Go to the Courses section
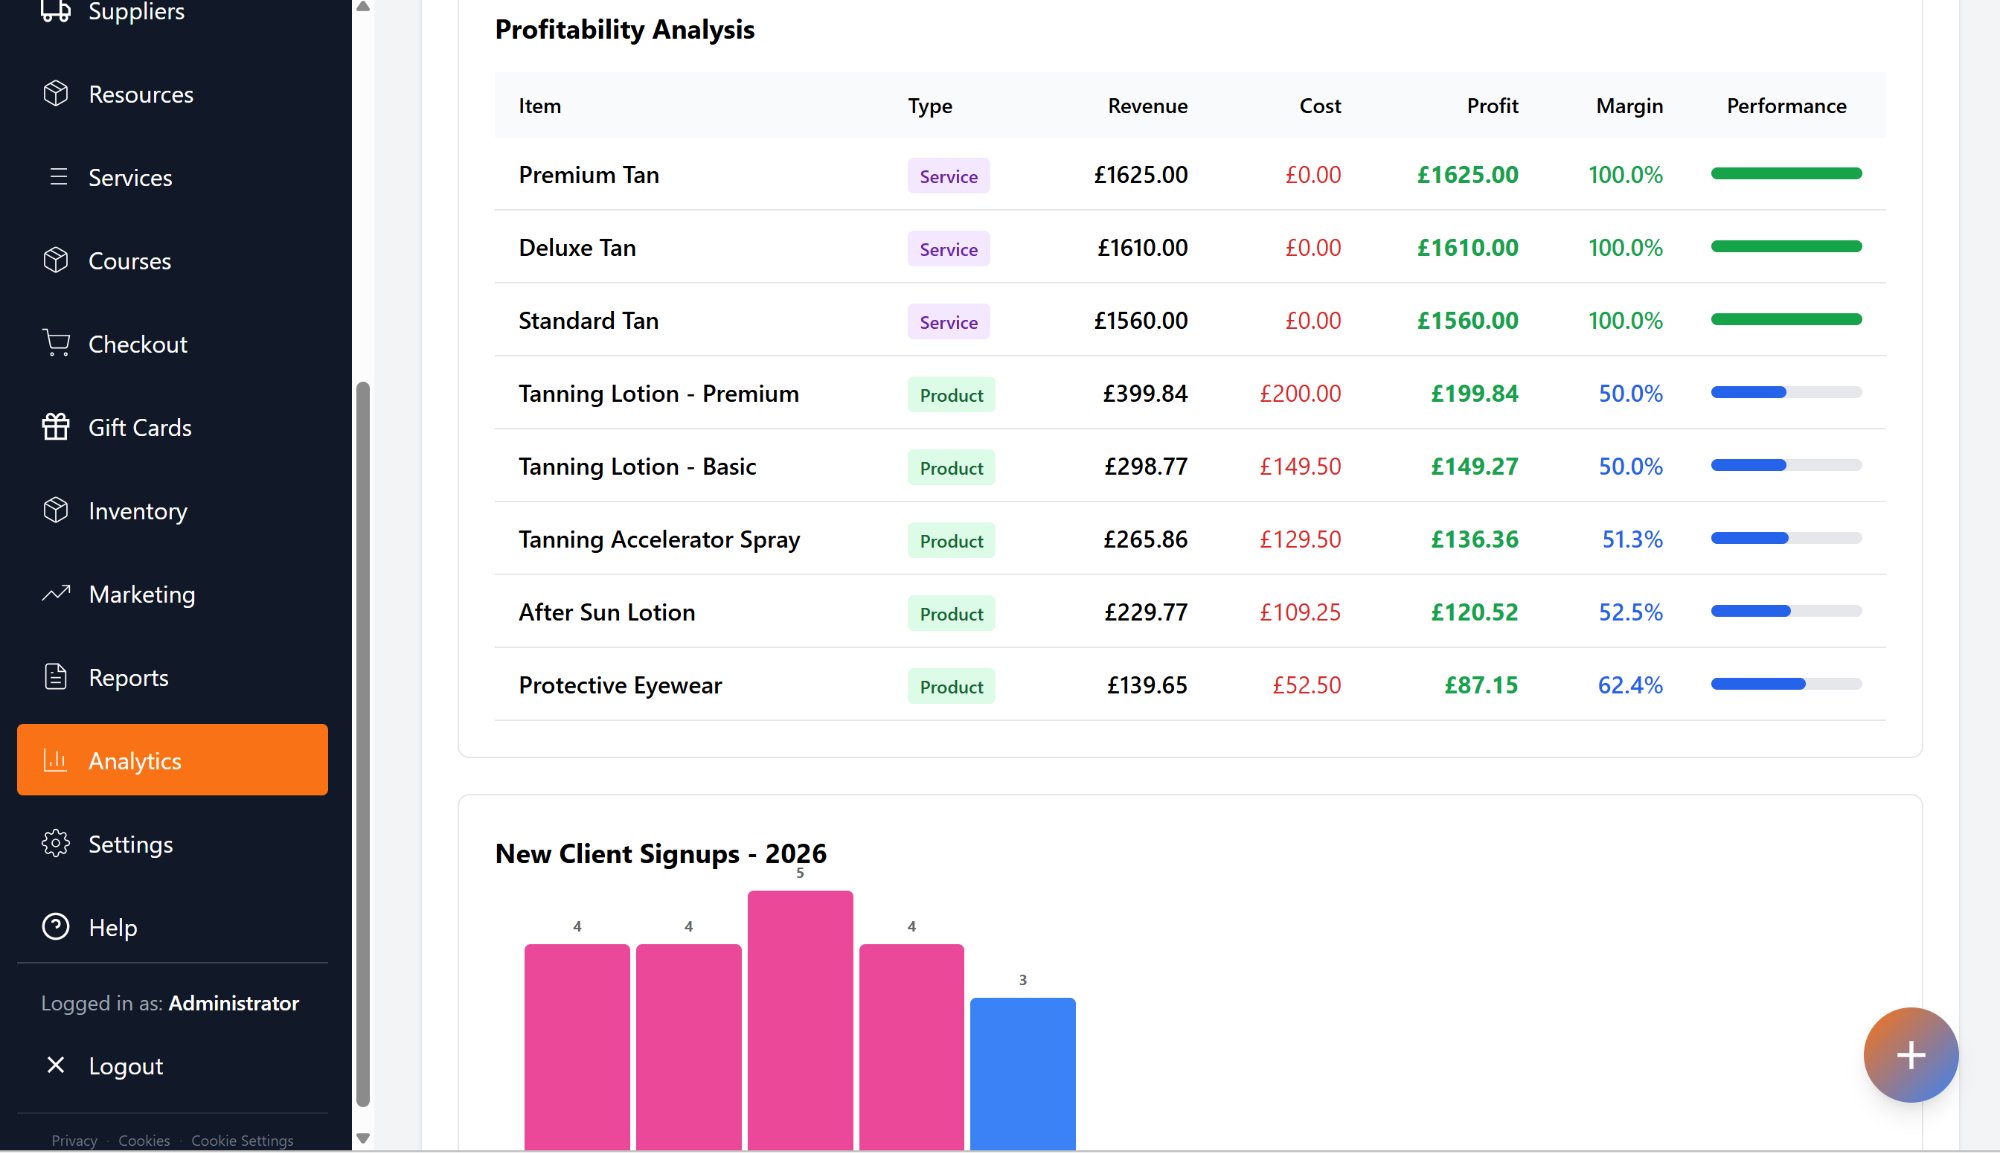Screen dimensions: 2000x1153 pyautogui.click(x=129, y=261)
